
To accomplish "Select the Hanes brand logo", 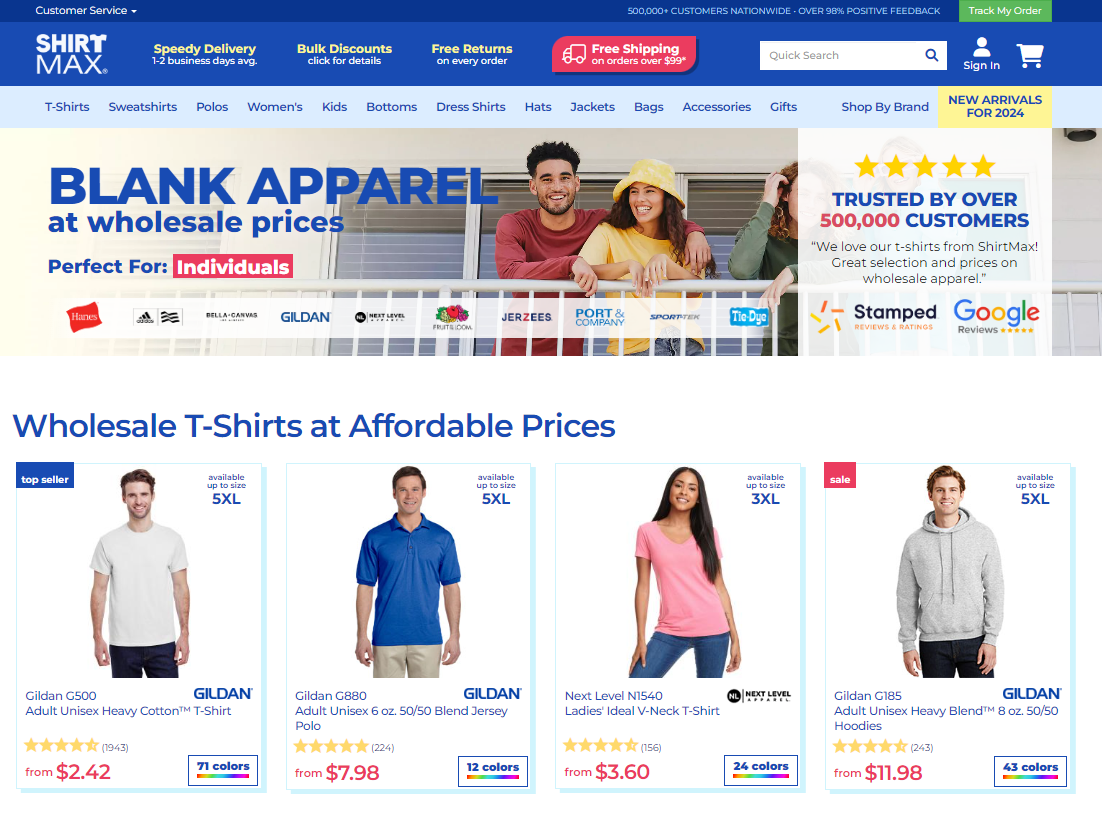I will coord(84,317).
